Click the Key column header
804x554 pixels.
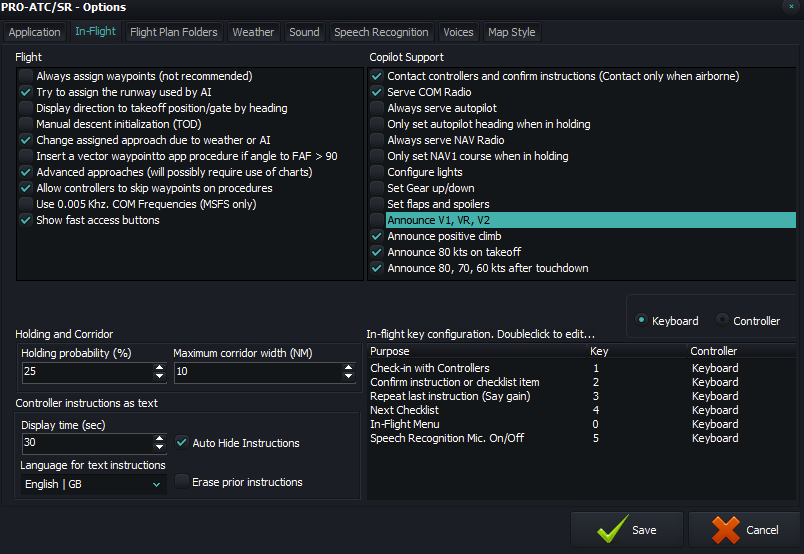click(637, 351)
